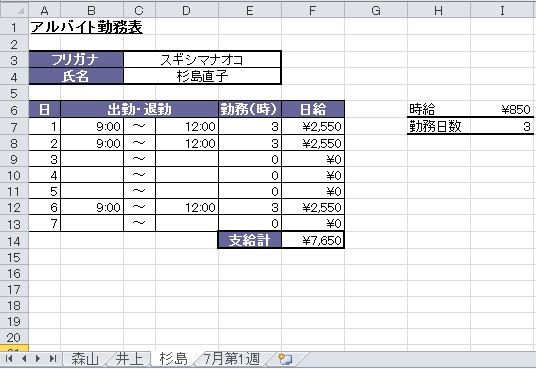536x369 pixels.
Task: Click the 時給 label cell
Action: 439,109
